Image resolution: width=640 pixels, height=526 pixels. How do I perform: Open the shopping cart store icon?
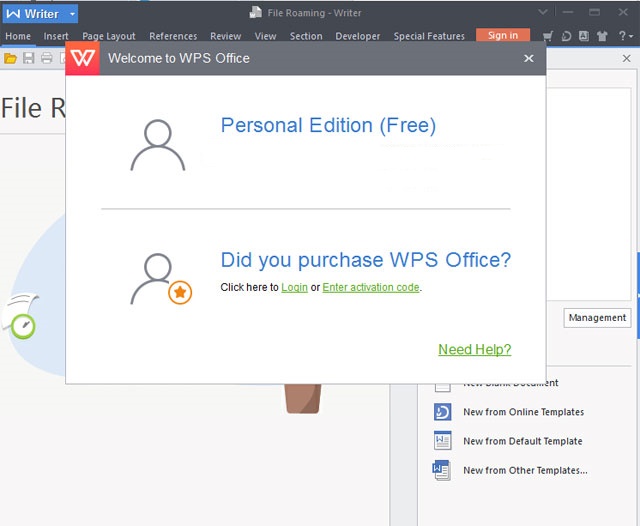[548, 36]
